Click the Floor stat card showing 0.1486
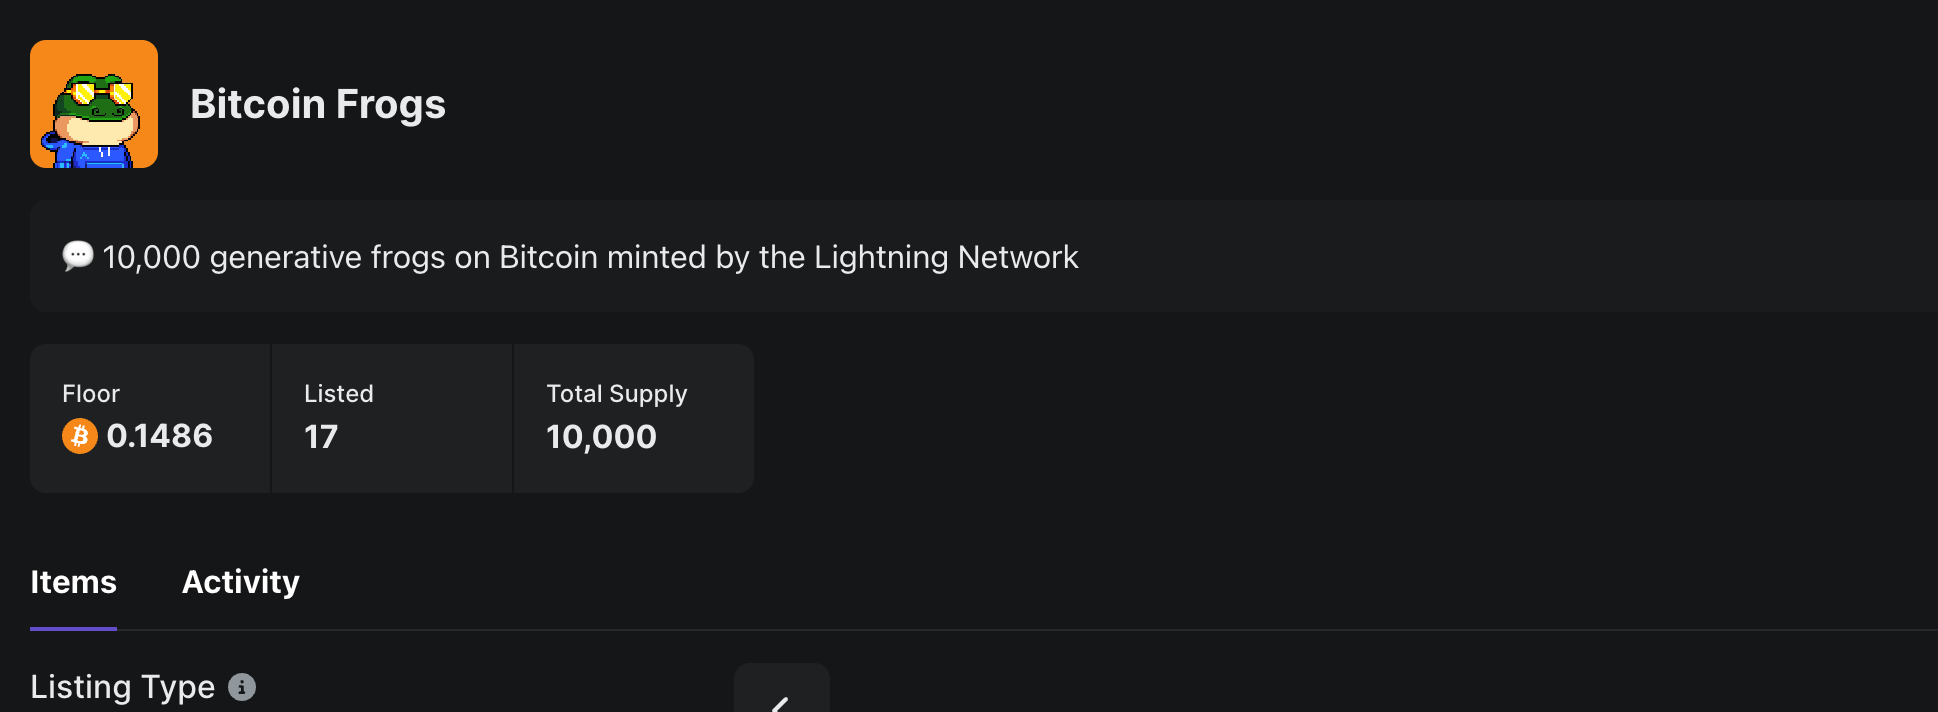Viewport: 1938px width, 712px height. pos(150,418)
